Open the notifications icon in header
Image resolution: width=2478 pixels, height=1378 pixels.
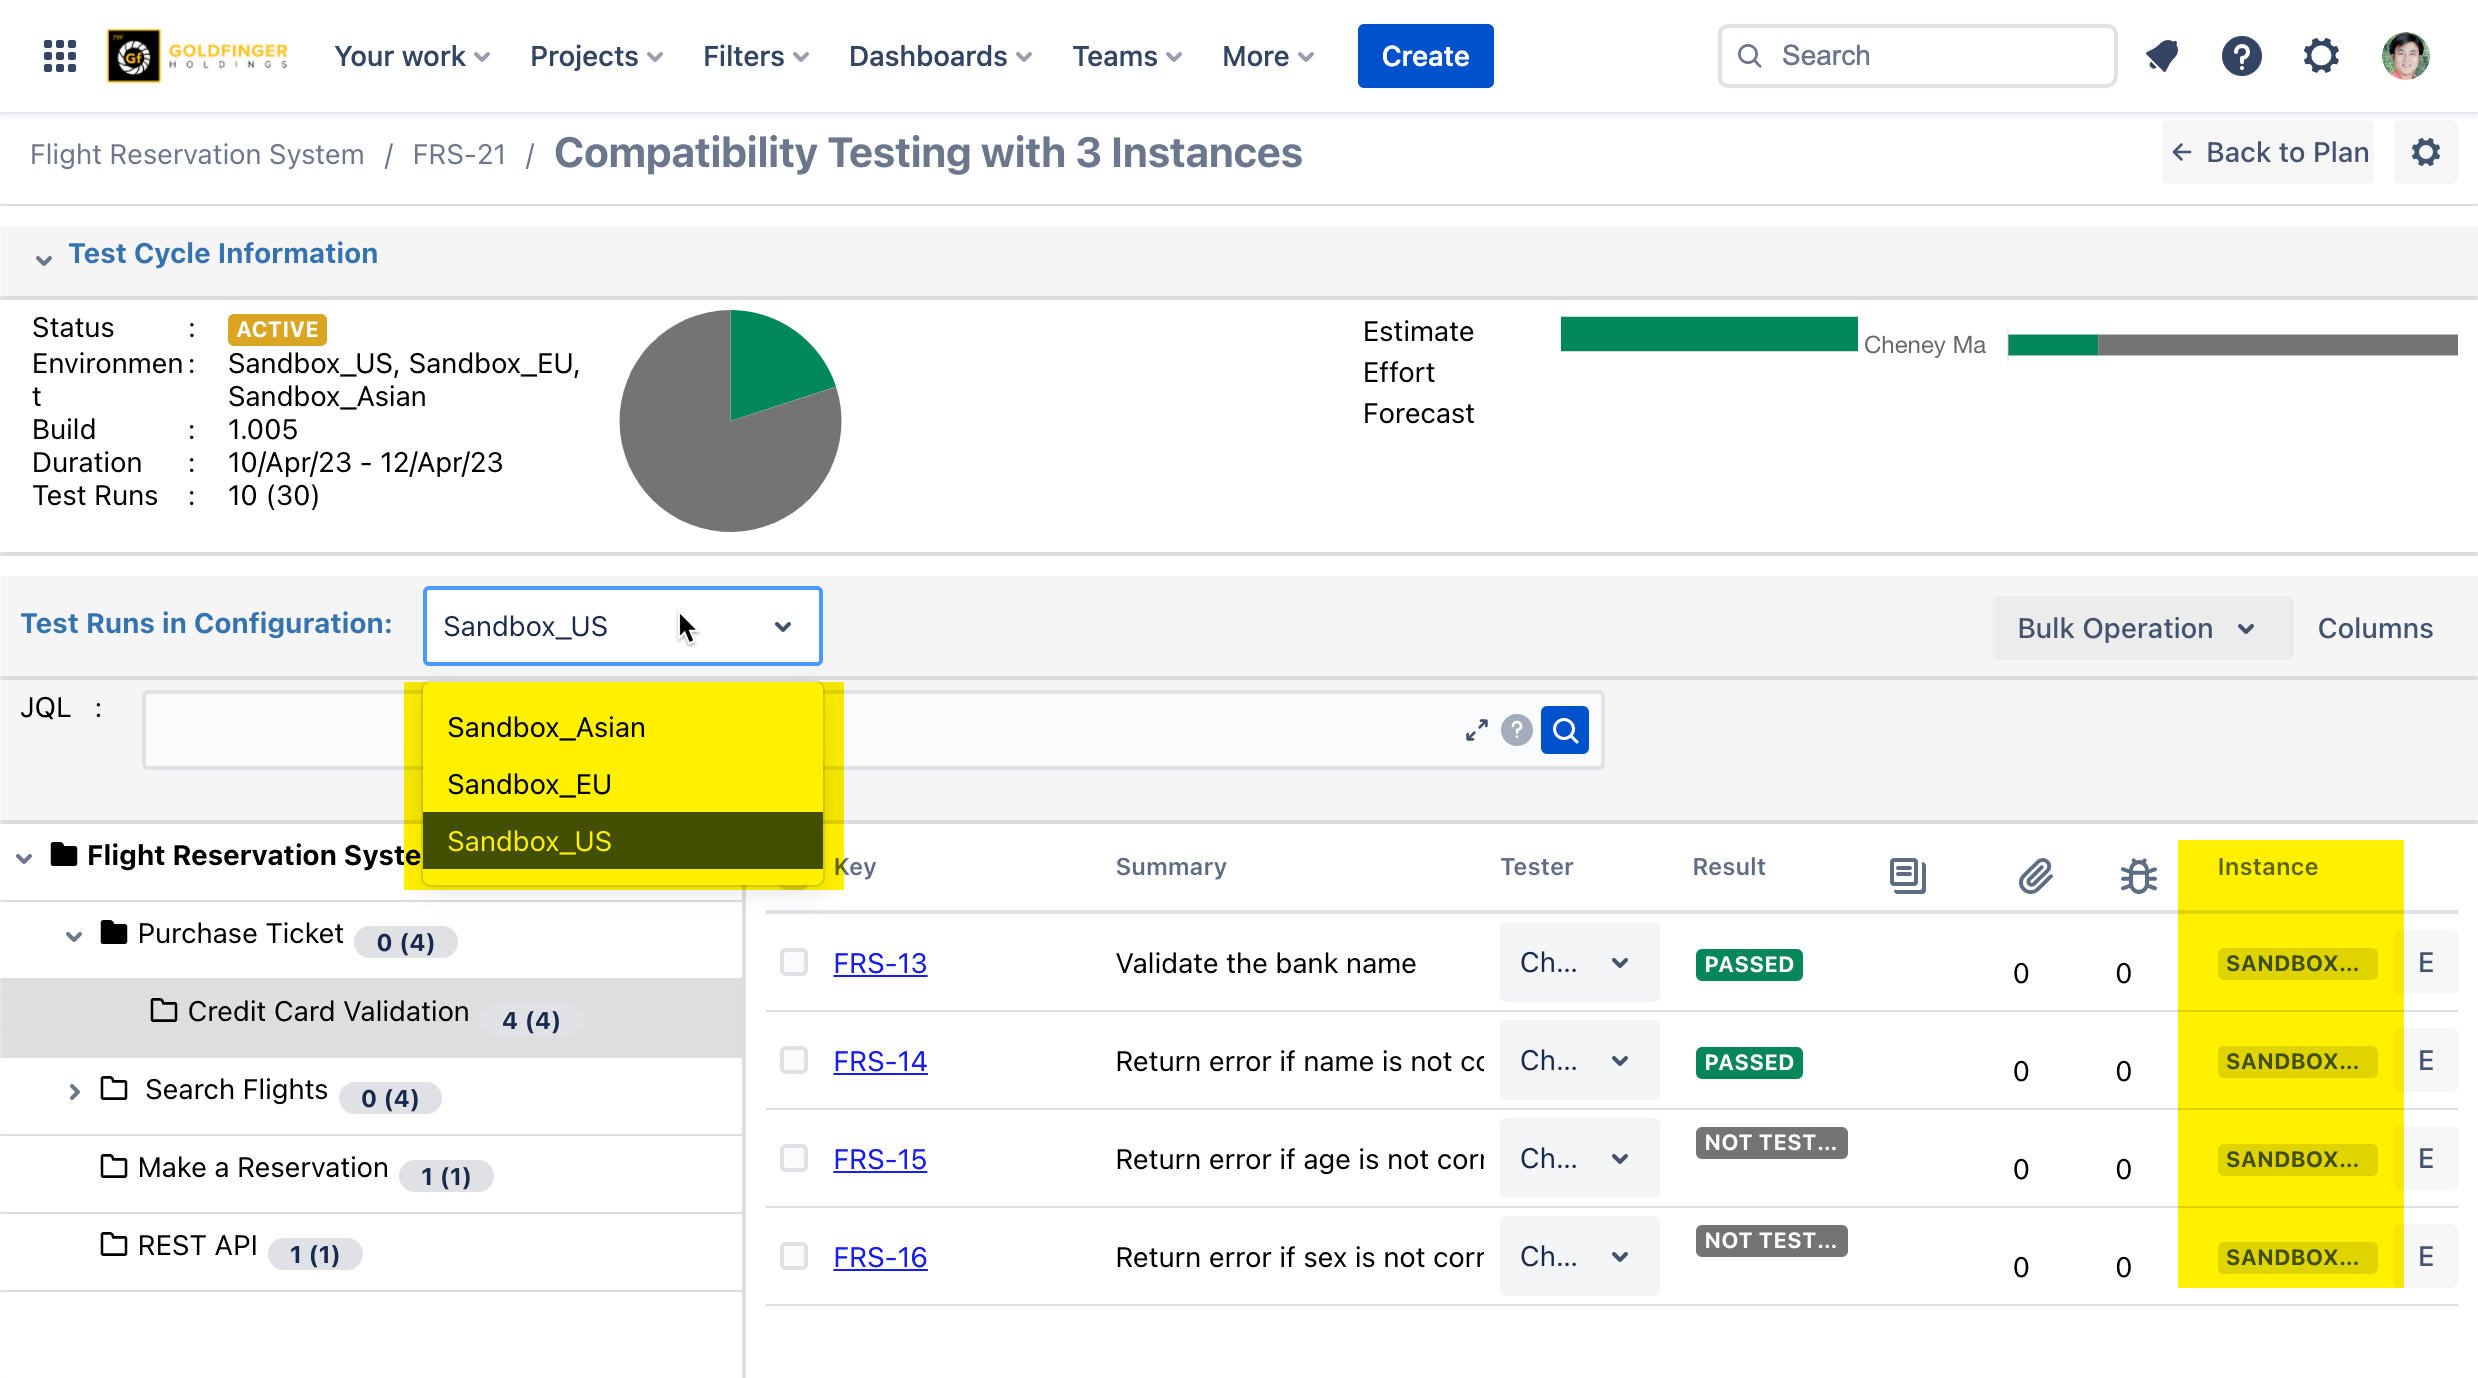pos(2162,56)
